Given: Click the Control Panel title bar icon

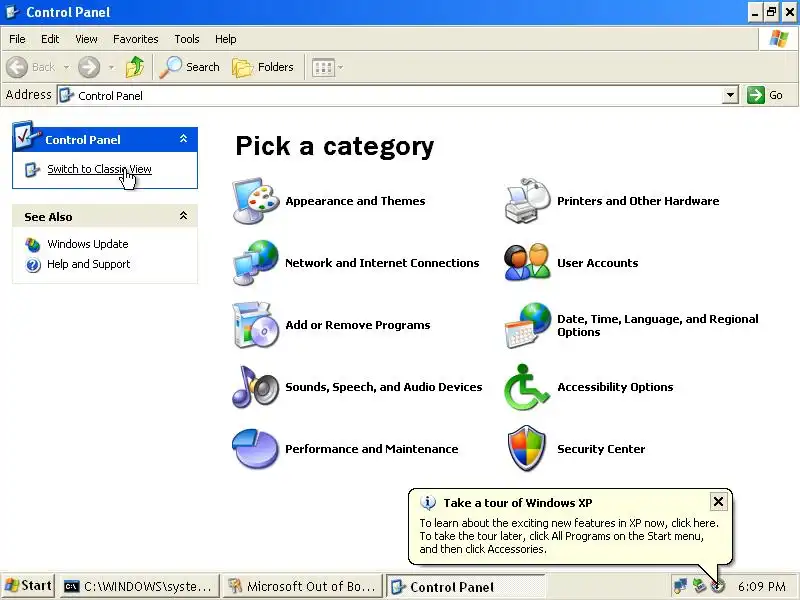Looking at the screenshot, I should 12,12.
